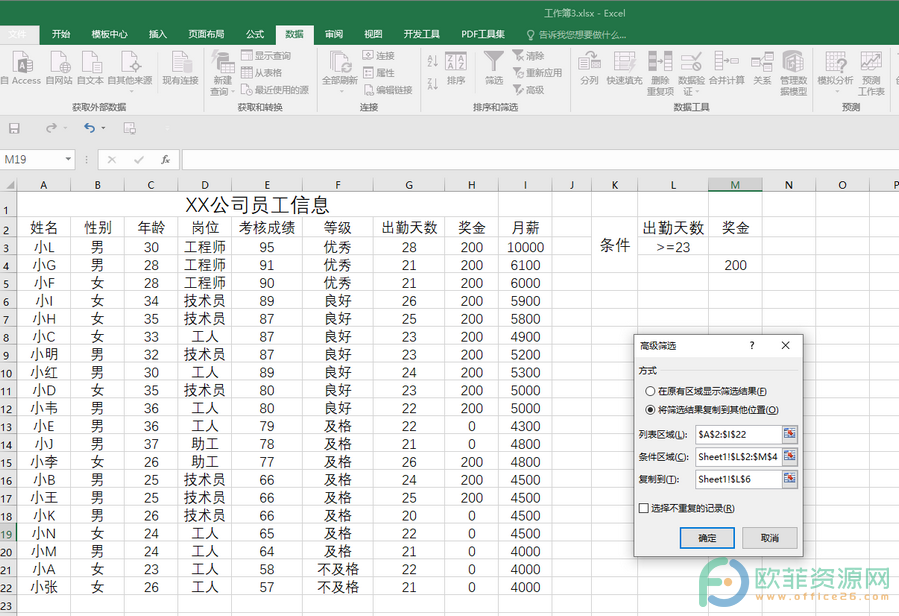Click the list range input field
Viewport: 899px width, 616px height.
738,434
